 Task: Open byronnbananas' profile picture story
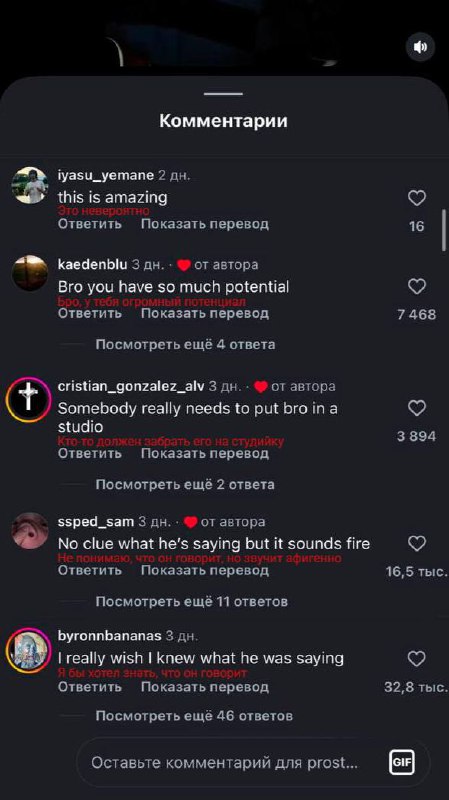click(x=29, y=650)
